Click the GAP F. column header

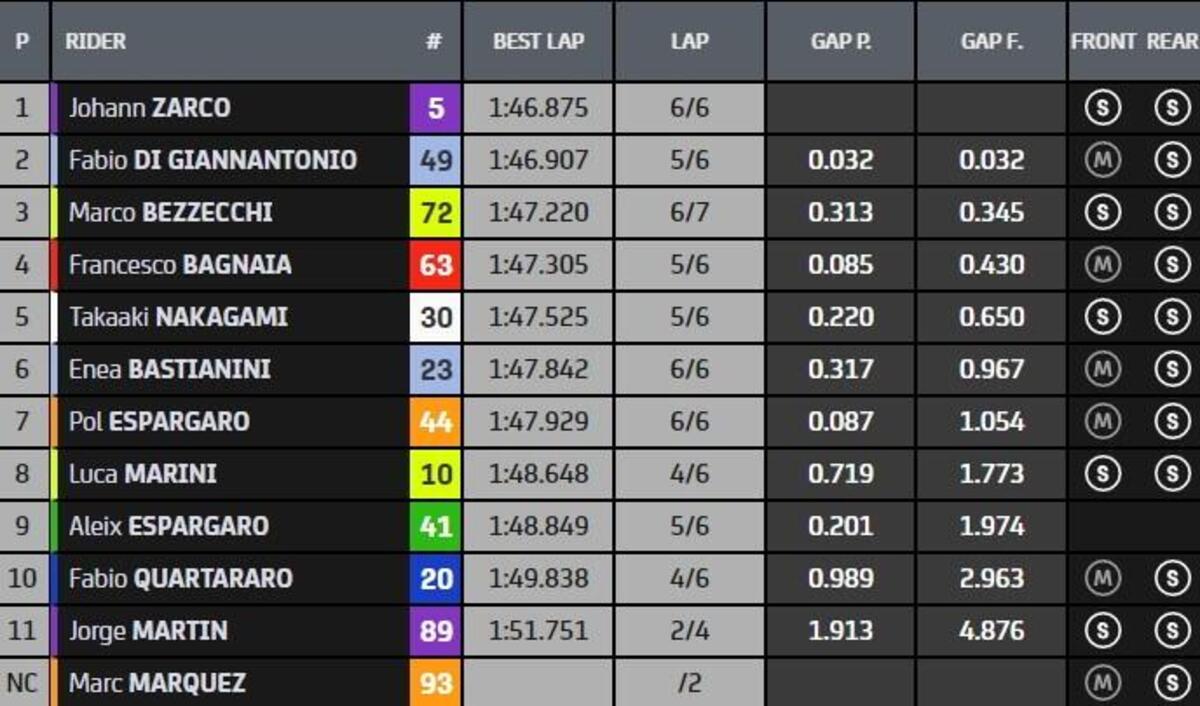(991, 41)
